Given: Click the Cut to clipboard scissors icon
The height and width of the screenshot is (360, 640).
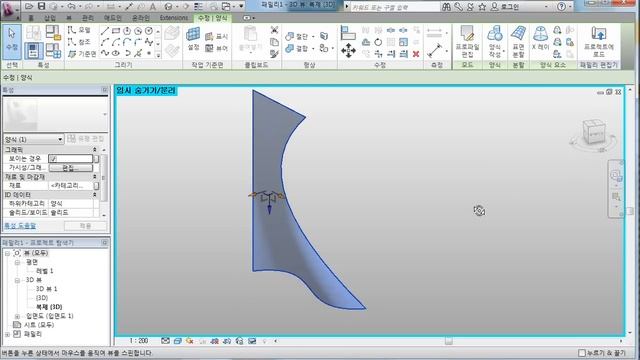Looking at the screenshot, I should [x=274, y=30].
